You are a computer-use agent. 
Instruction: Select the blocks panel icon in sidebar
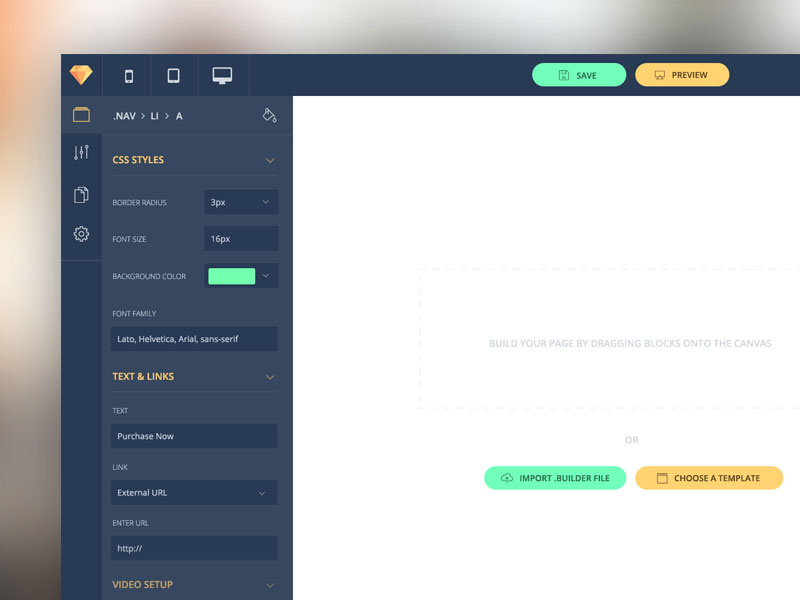pos(81,114)
